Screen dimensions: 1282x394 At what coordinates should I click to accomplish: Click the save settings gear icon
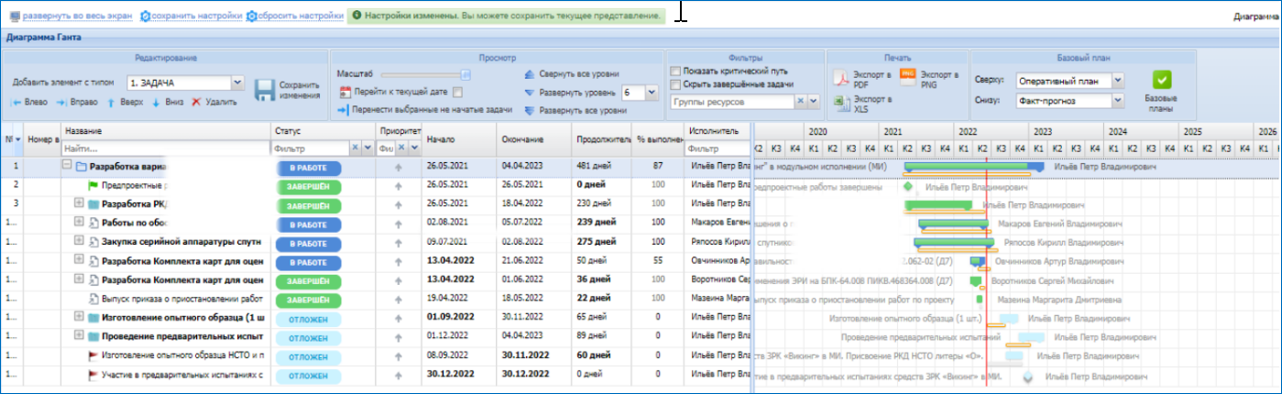145,17
